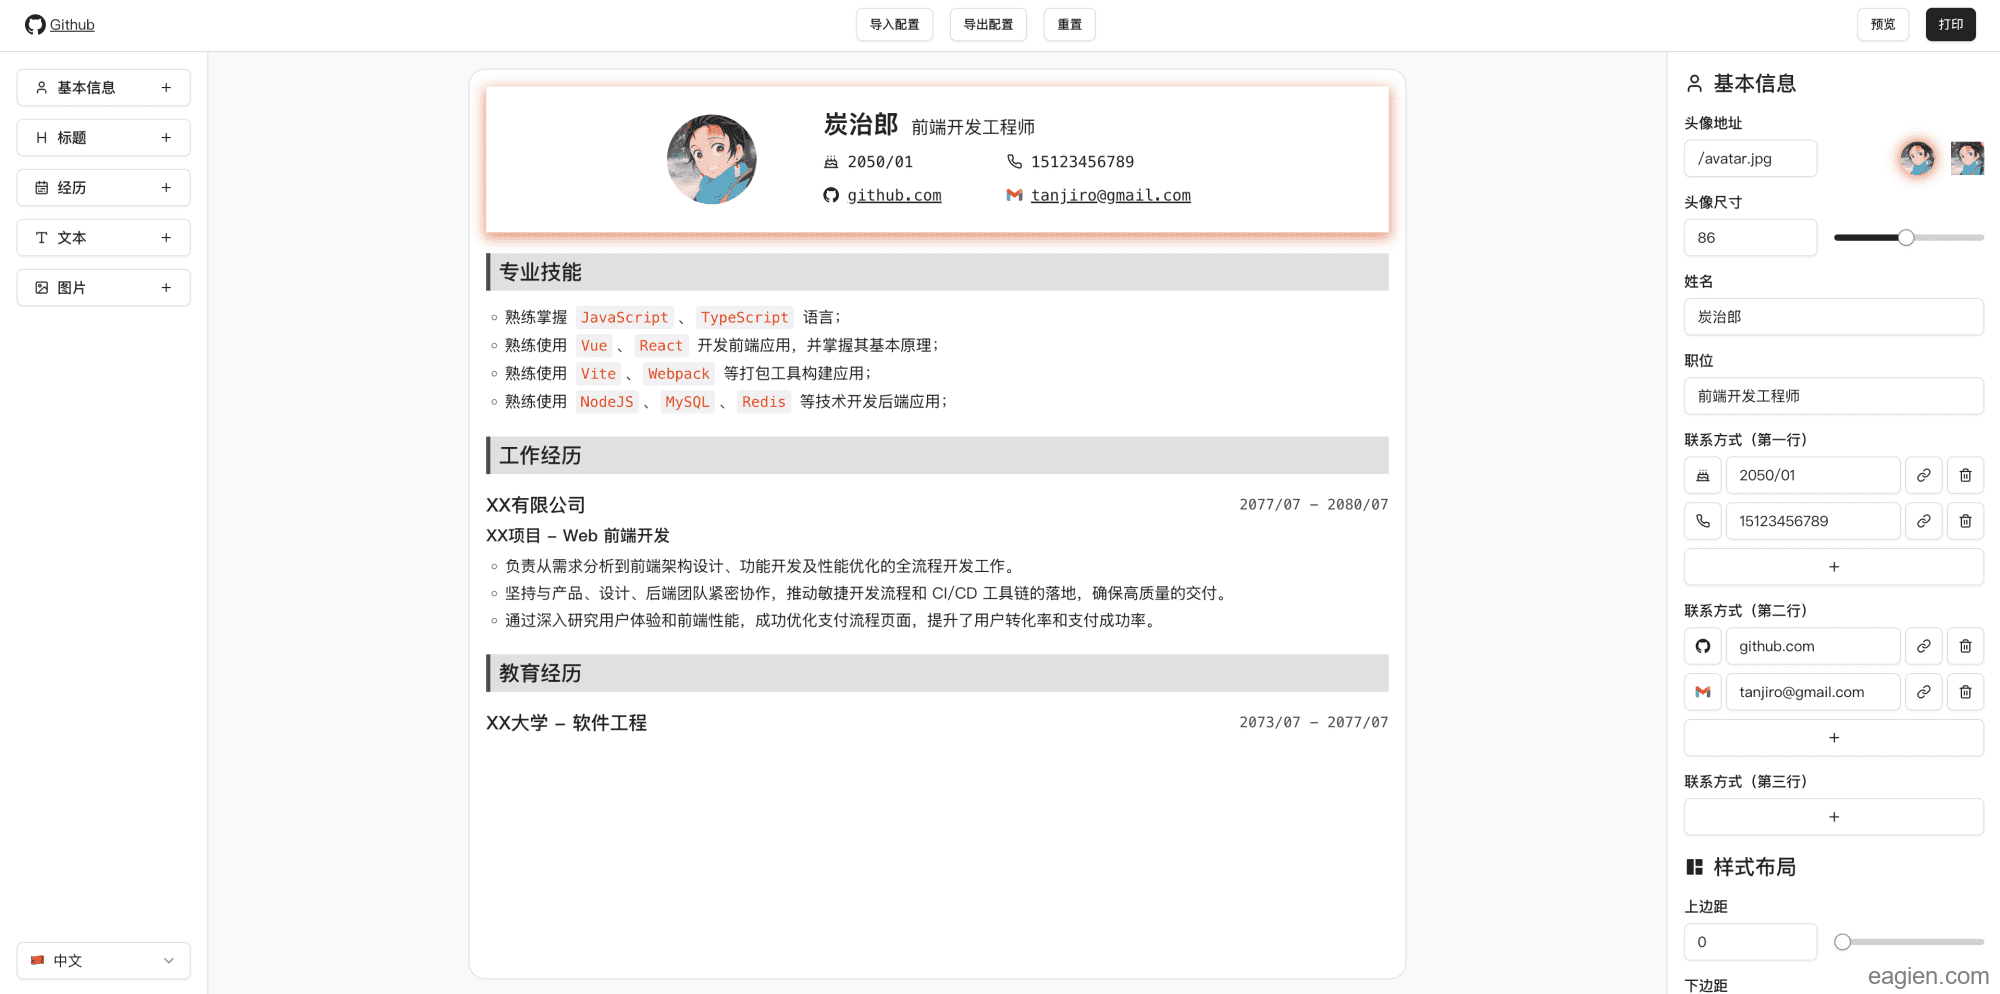This screenshot has height=994, width=2000.
Task: Click the 打印 print button
Action: [1950, 25]
